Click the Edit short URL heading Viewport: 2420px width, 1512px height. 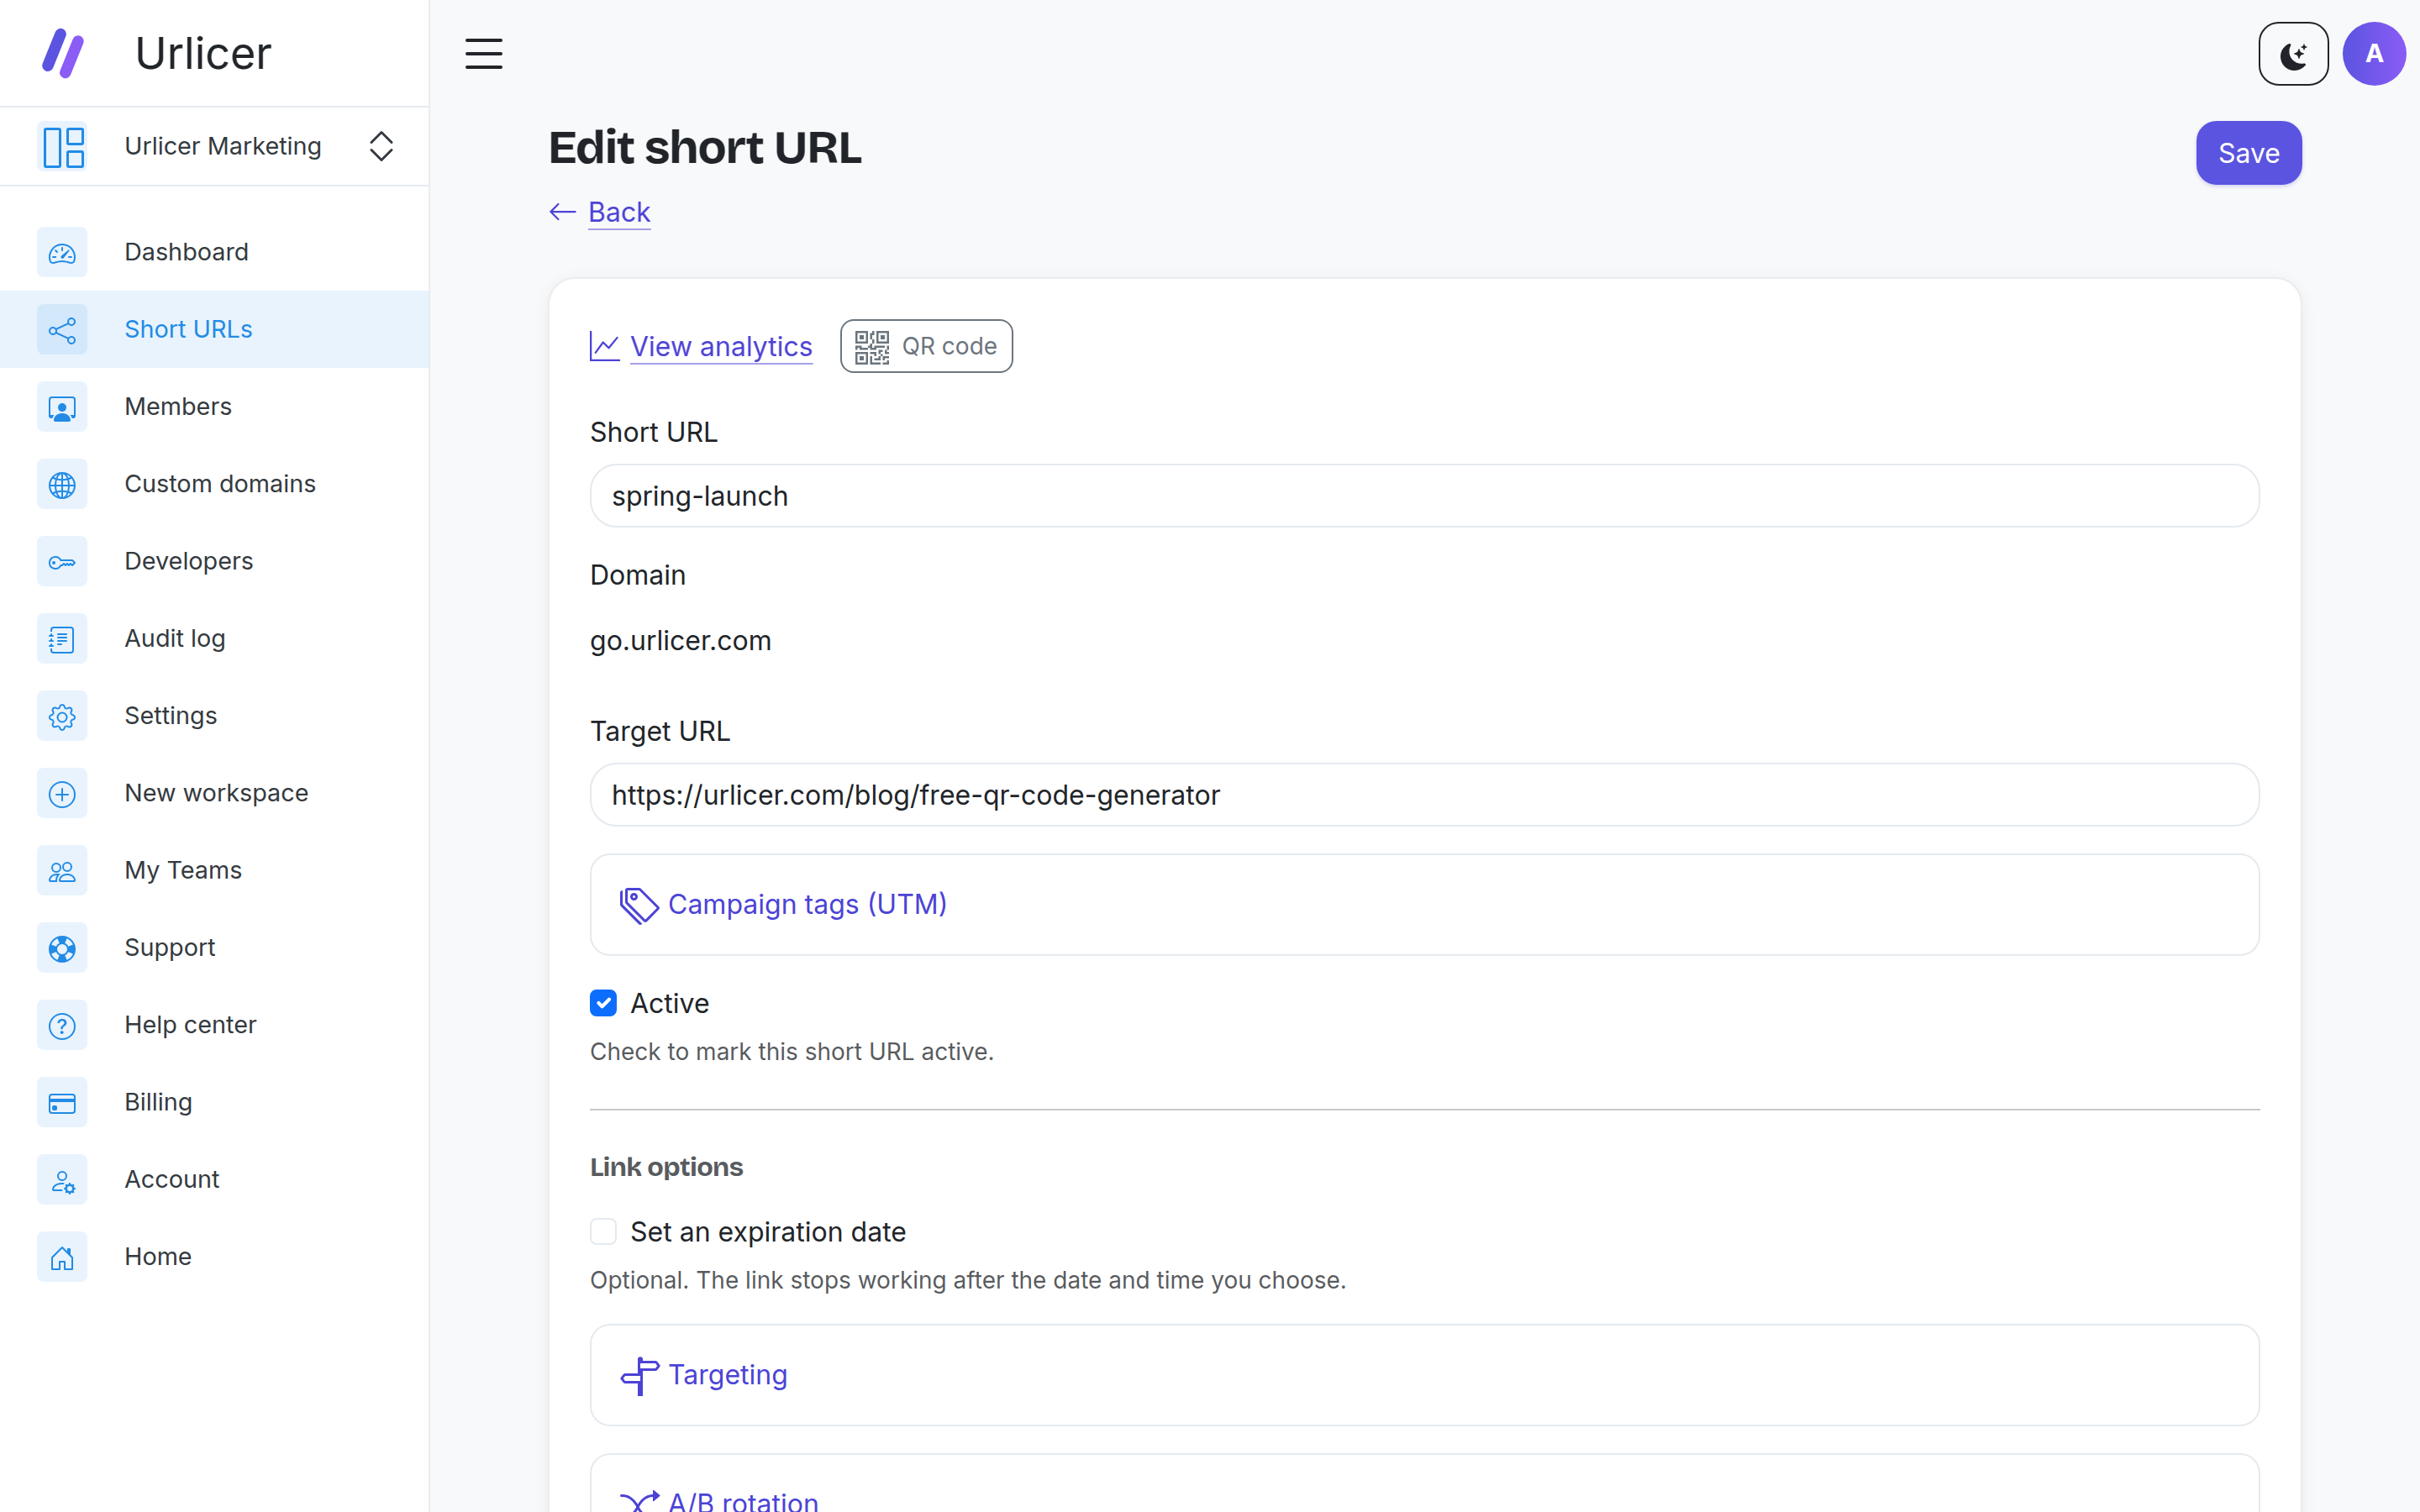tap(704, 148)
